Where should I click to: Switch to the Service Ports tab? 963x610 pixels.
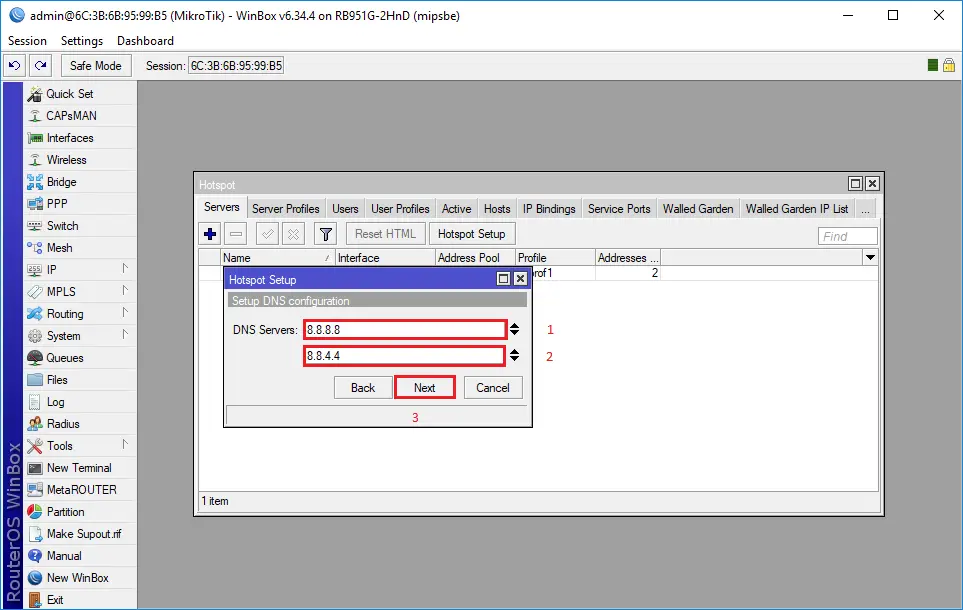point(619,209)
